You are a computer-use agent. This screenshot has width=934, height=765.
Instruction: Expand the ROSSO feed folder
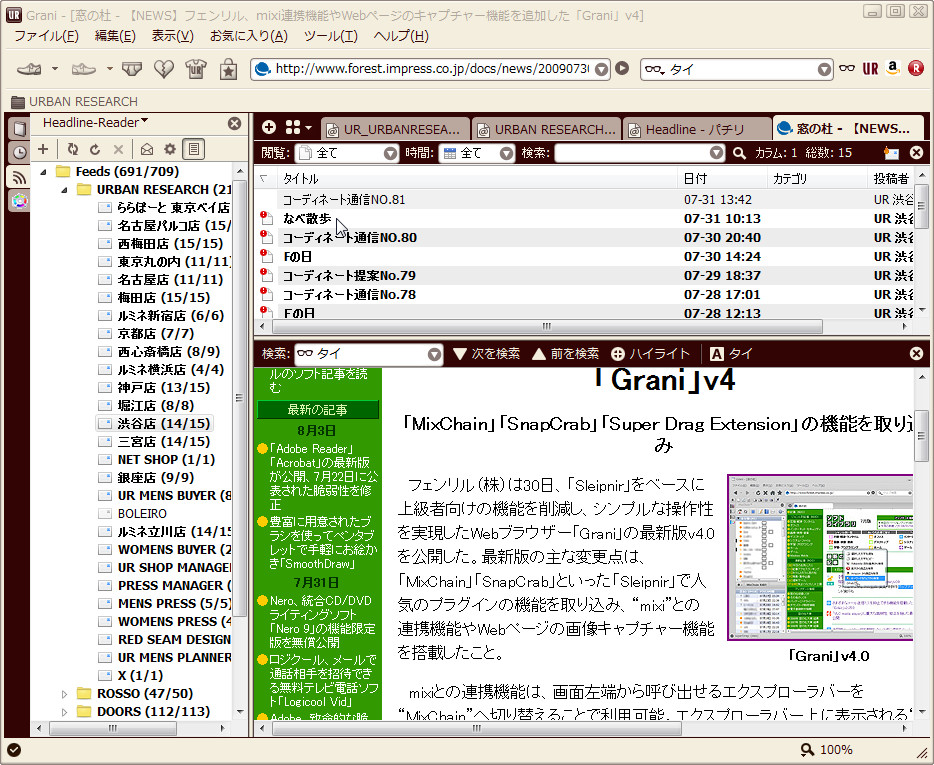point(64,692)
